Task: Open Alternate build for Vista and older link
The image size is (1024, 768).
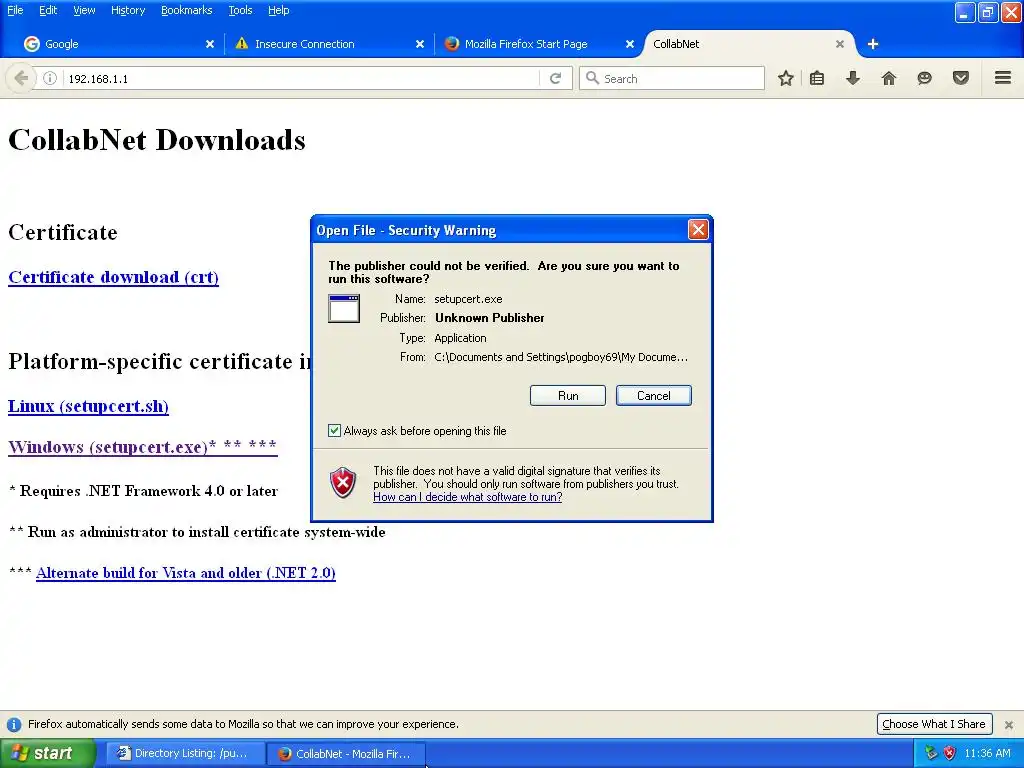Action: 185,573
